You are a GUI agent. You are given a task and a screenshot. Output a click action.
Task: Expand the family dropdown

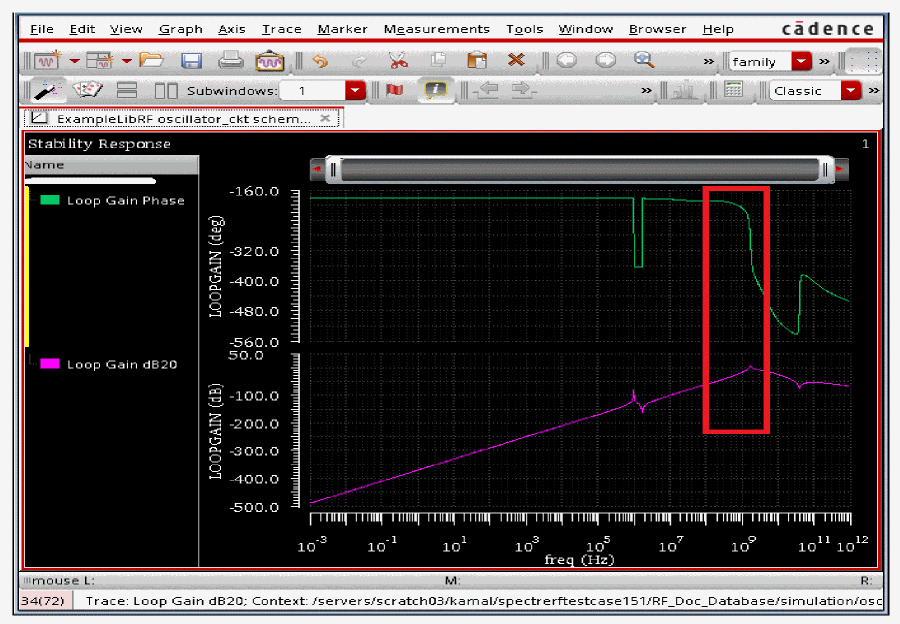pyautogui.click(x=801, y=62)
